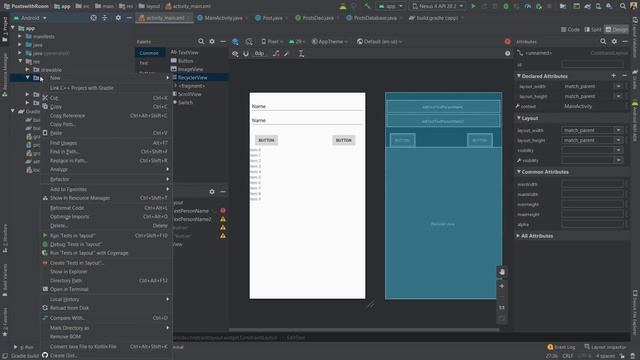Click the id input field in Attributes
The image size is (640, 360).
[x=592, y=64]
